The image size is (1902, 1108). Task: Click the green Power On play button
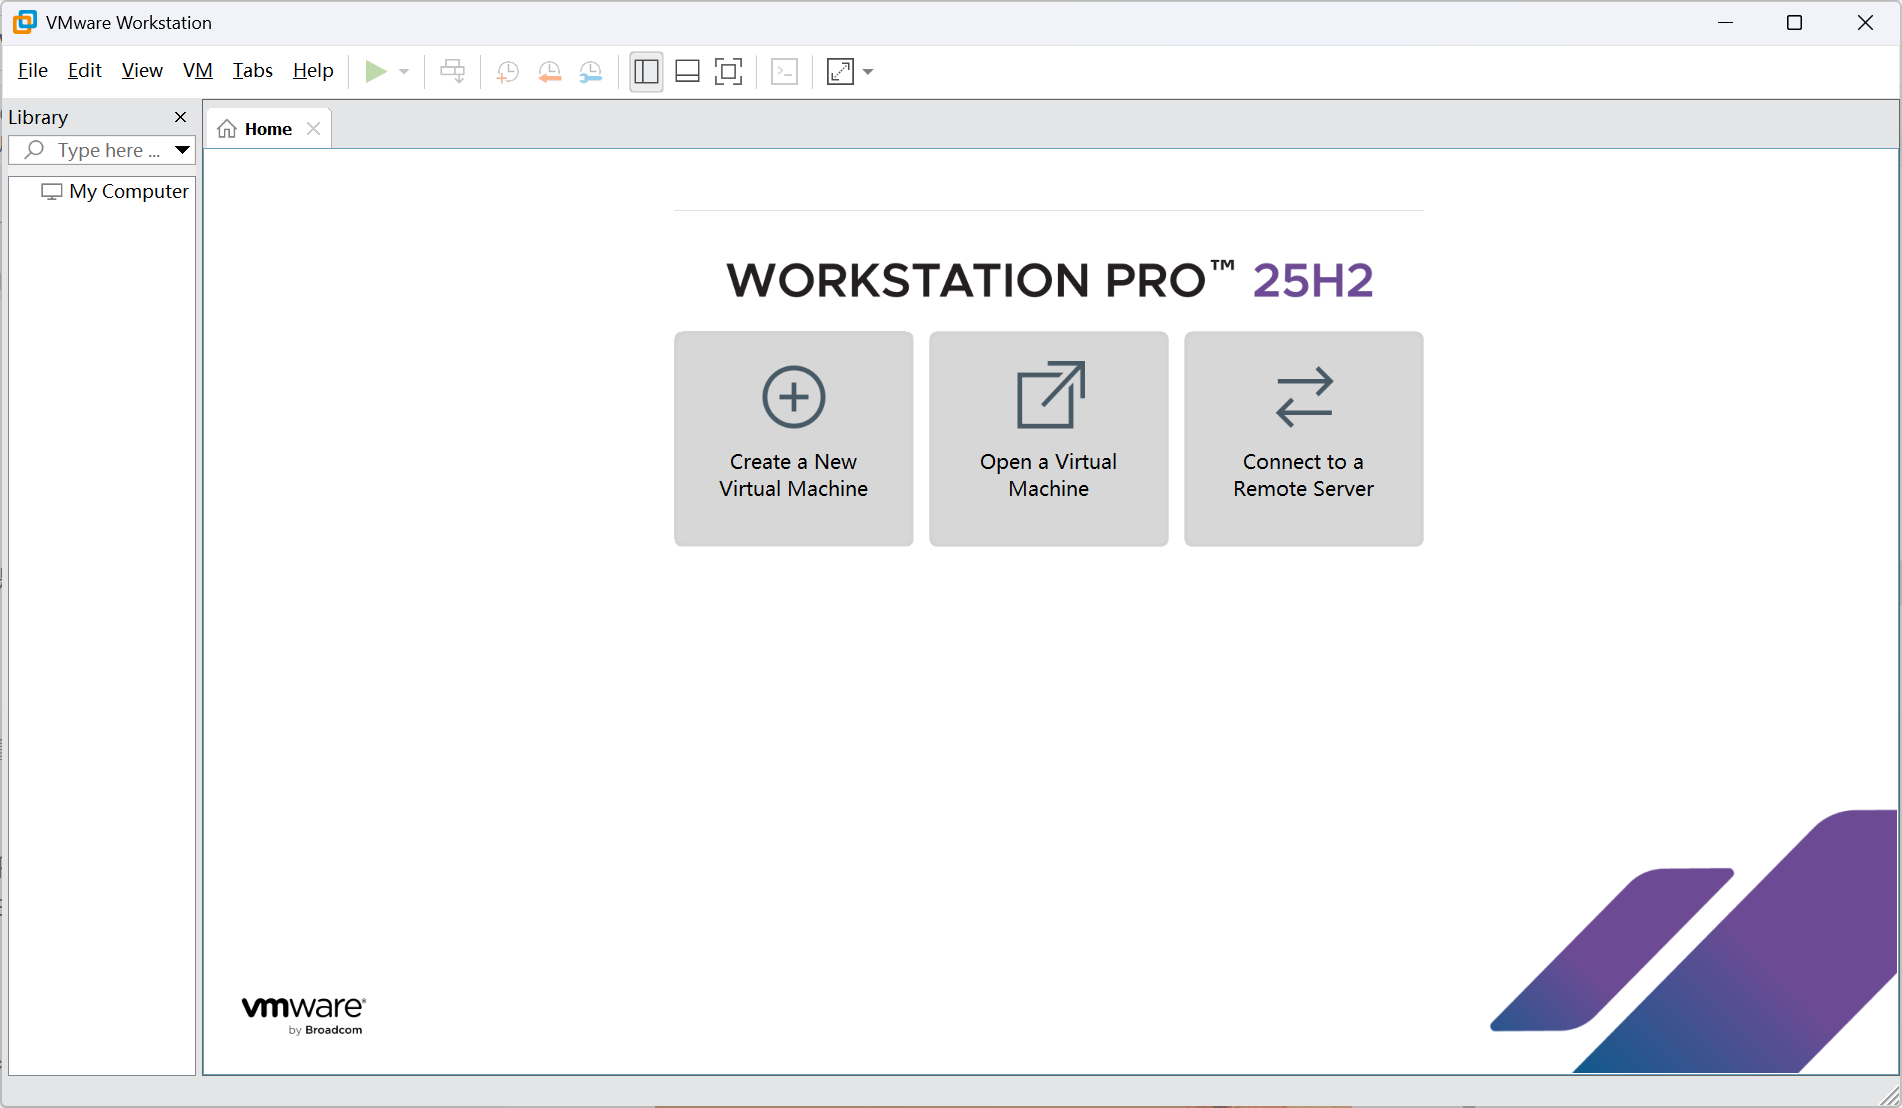[376, 71]
